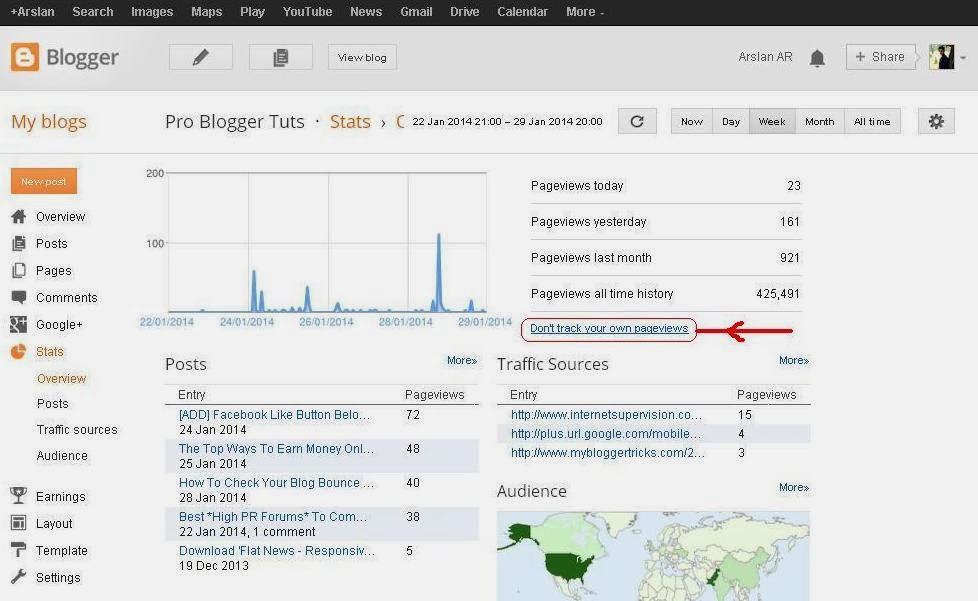Click the Blogger logo icon
The image size is (978, 601).
pyautogui.click(x=25, y=57)
